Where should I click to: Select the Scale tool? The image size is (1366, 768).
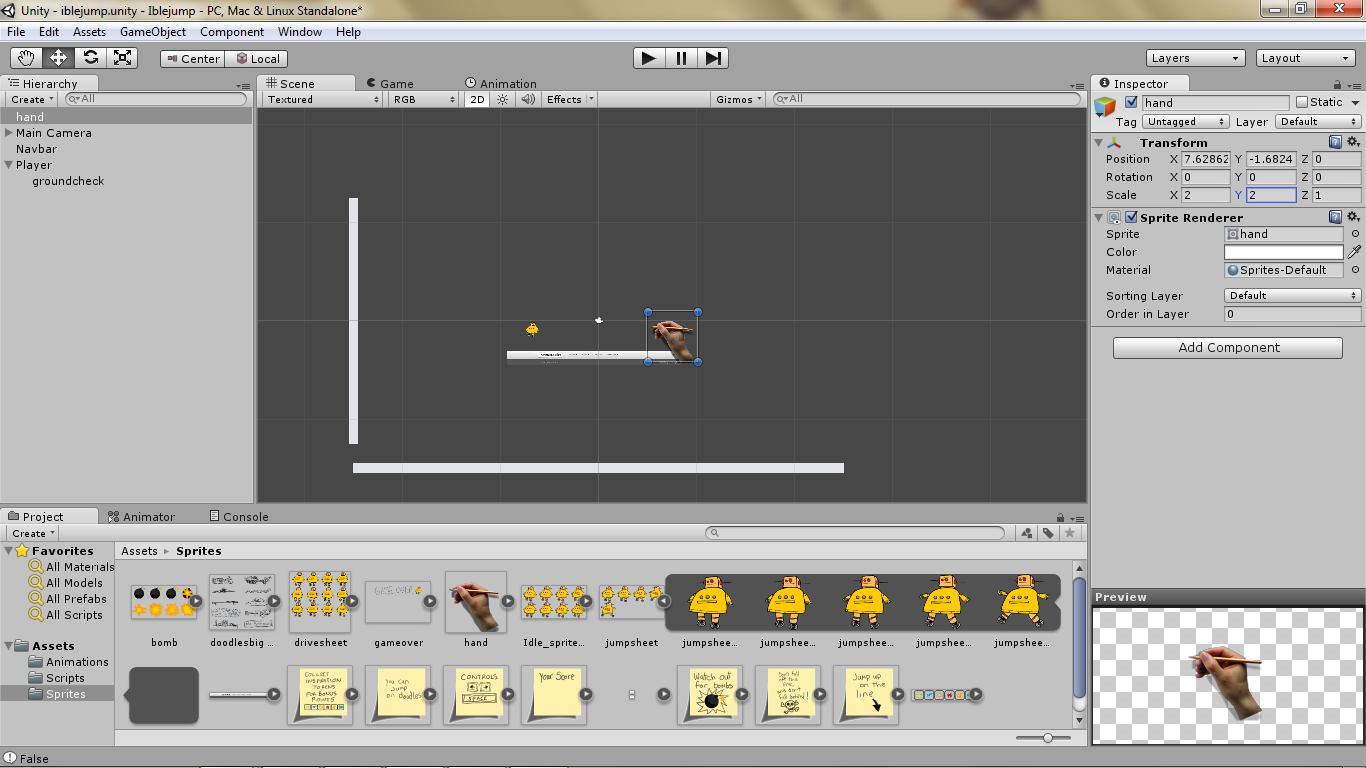click(x=123, y=57)
